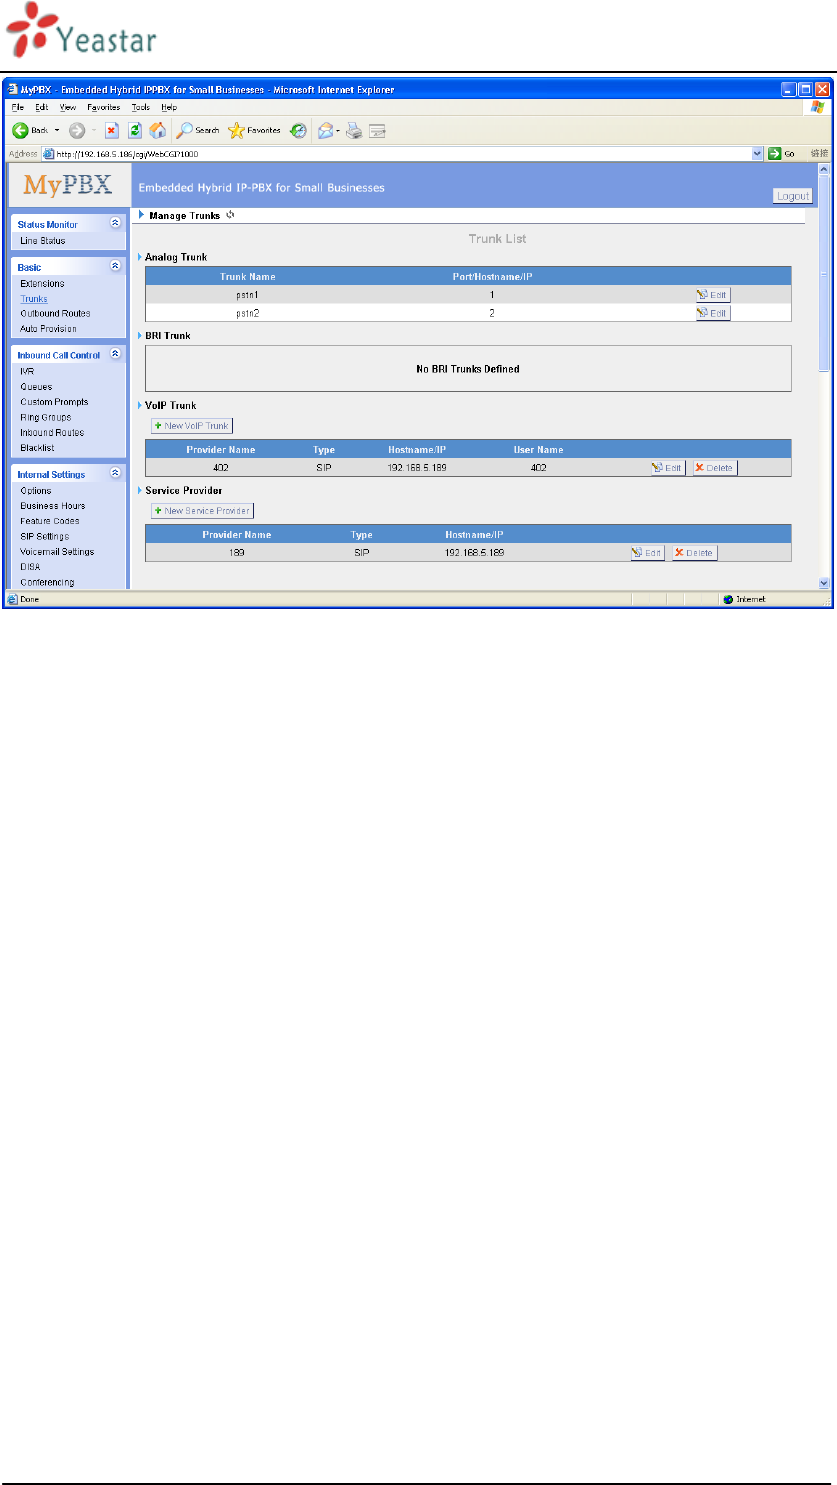Collapse the Basic sidebar section
Viewport: 837px width, 1485px height.
click(115, 266)
